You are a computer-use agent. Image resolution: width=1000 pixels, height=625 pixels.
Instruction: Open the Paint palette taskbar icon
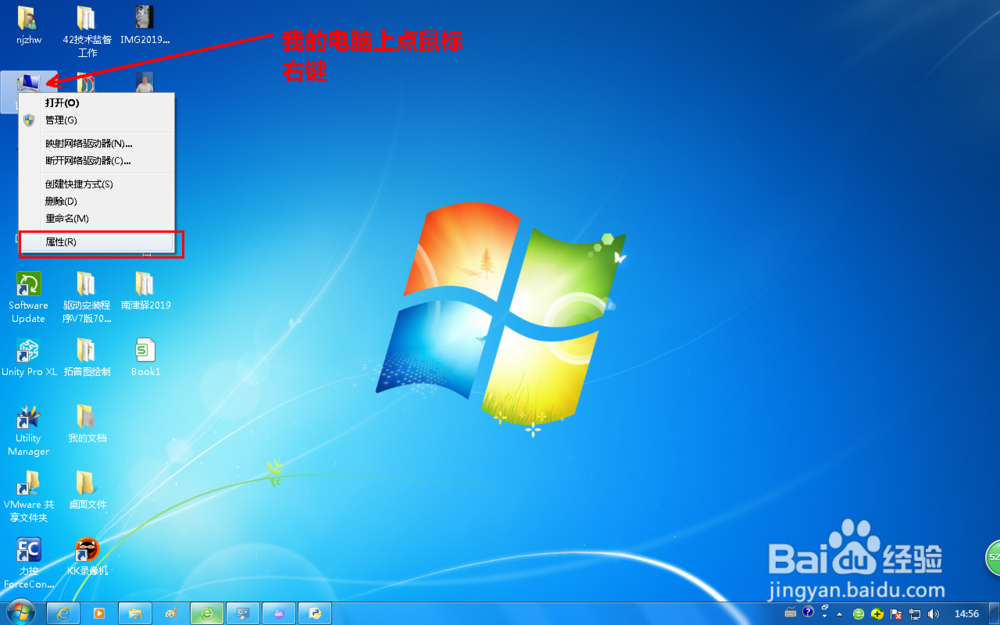point(171,614)
